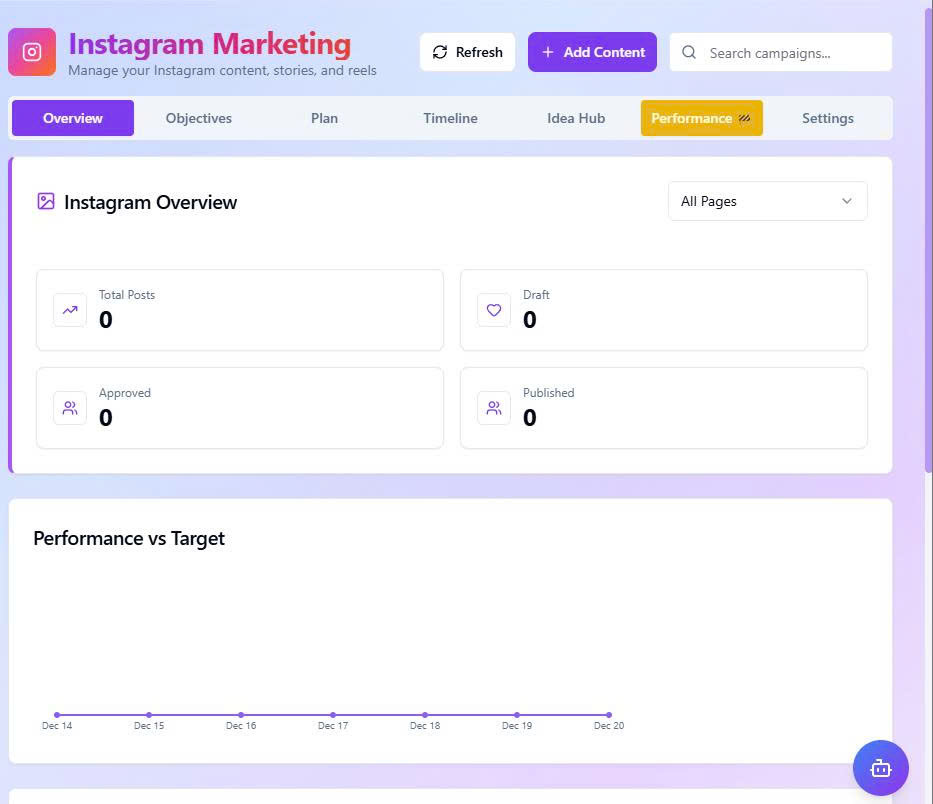
Task: Open the Settings tab
Action: coord(827,118)
